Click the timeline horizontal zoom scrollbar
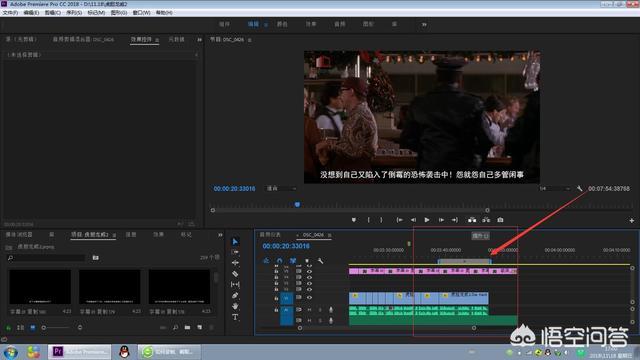The height and width of the screenshot is (360, 640). coord(387,328)
